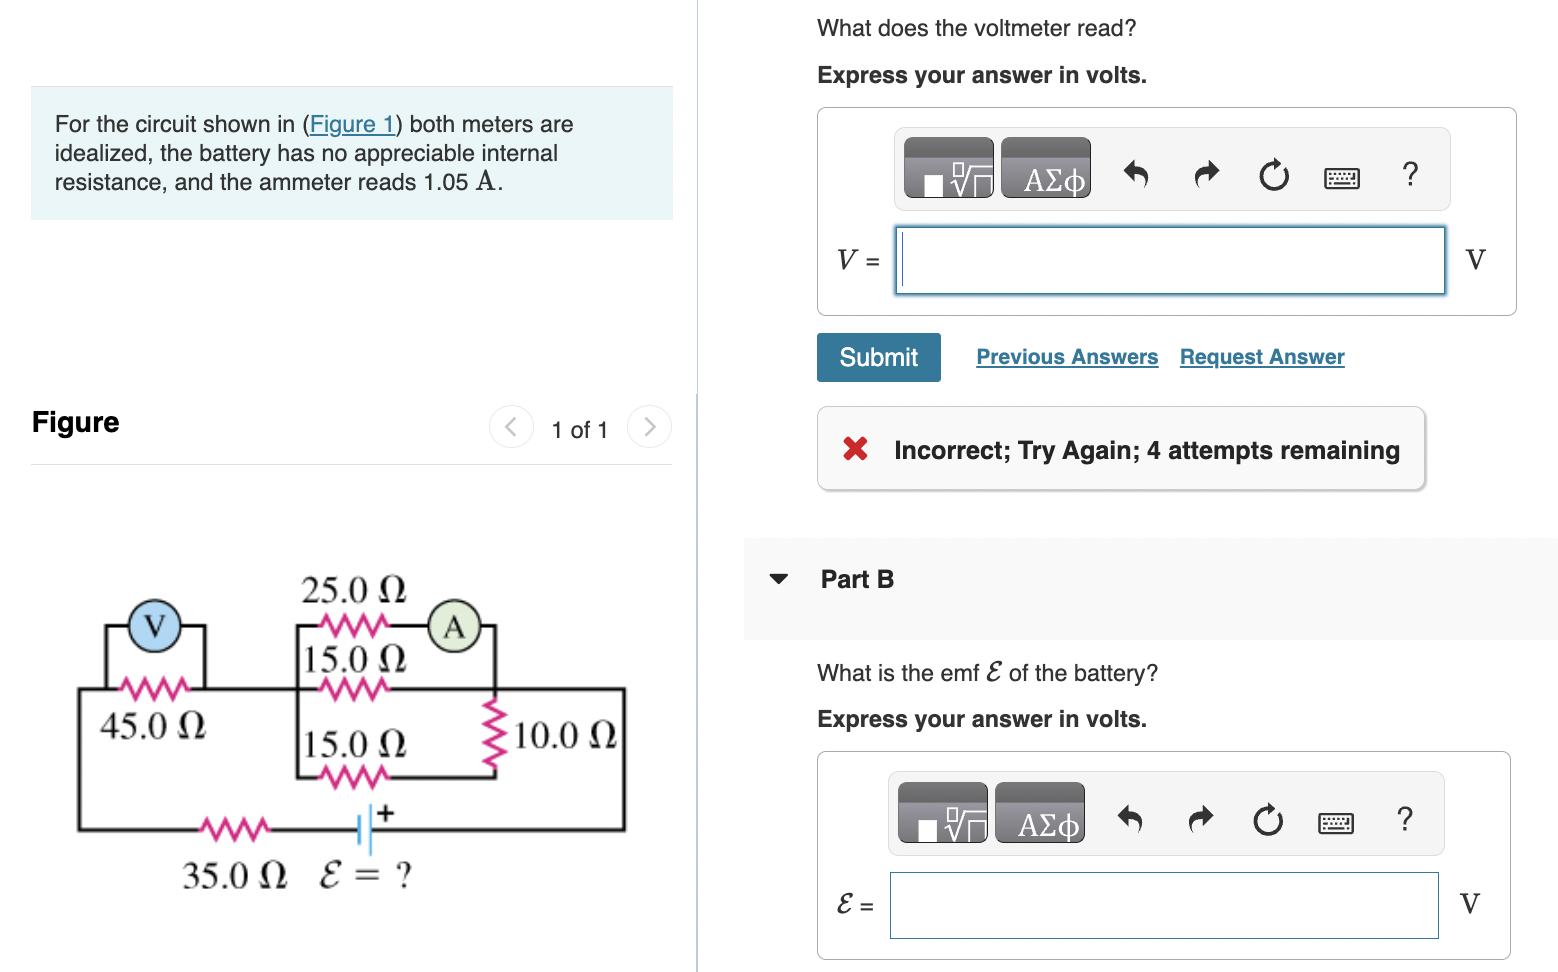The height and width of the screenshot is (972, 1558).
Task: Undo input in Part B equation toolbar
Action: pos(1131,818)
